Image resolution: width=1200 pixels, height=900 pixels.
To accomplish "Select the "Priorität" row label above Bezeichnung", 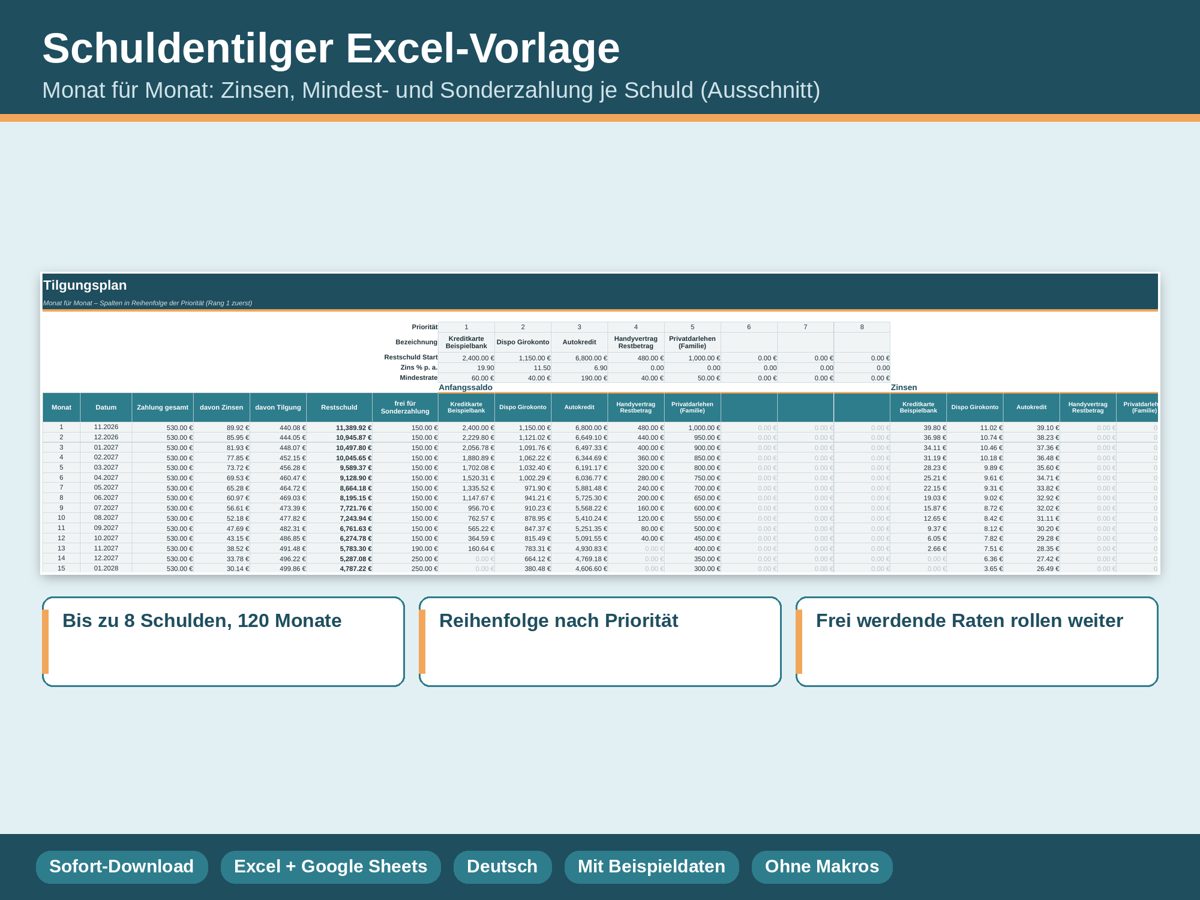I will [425, 327].
